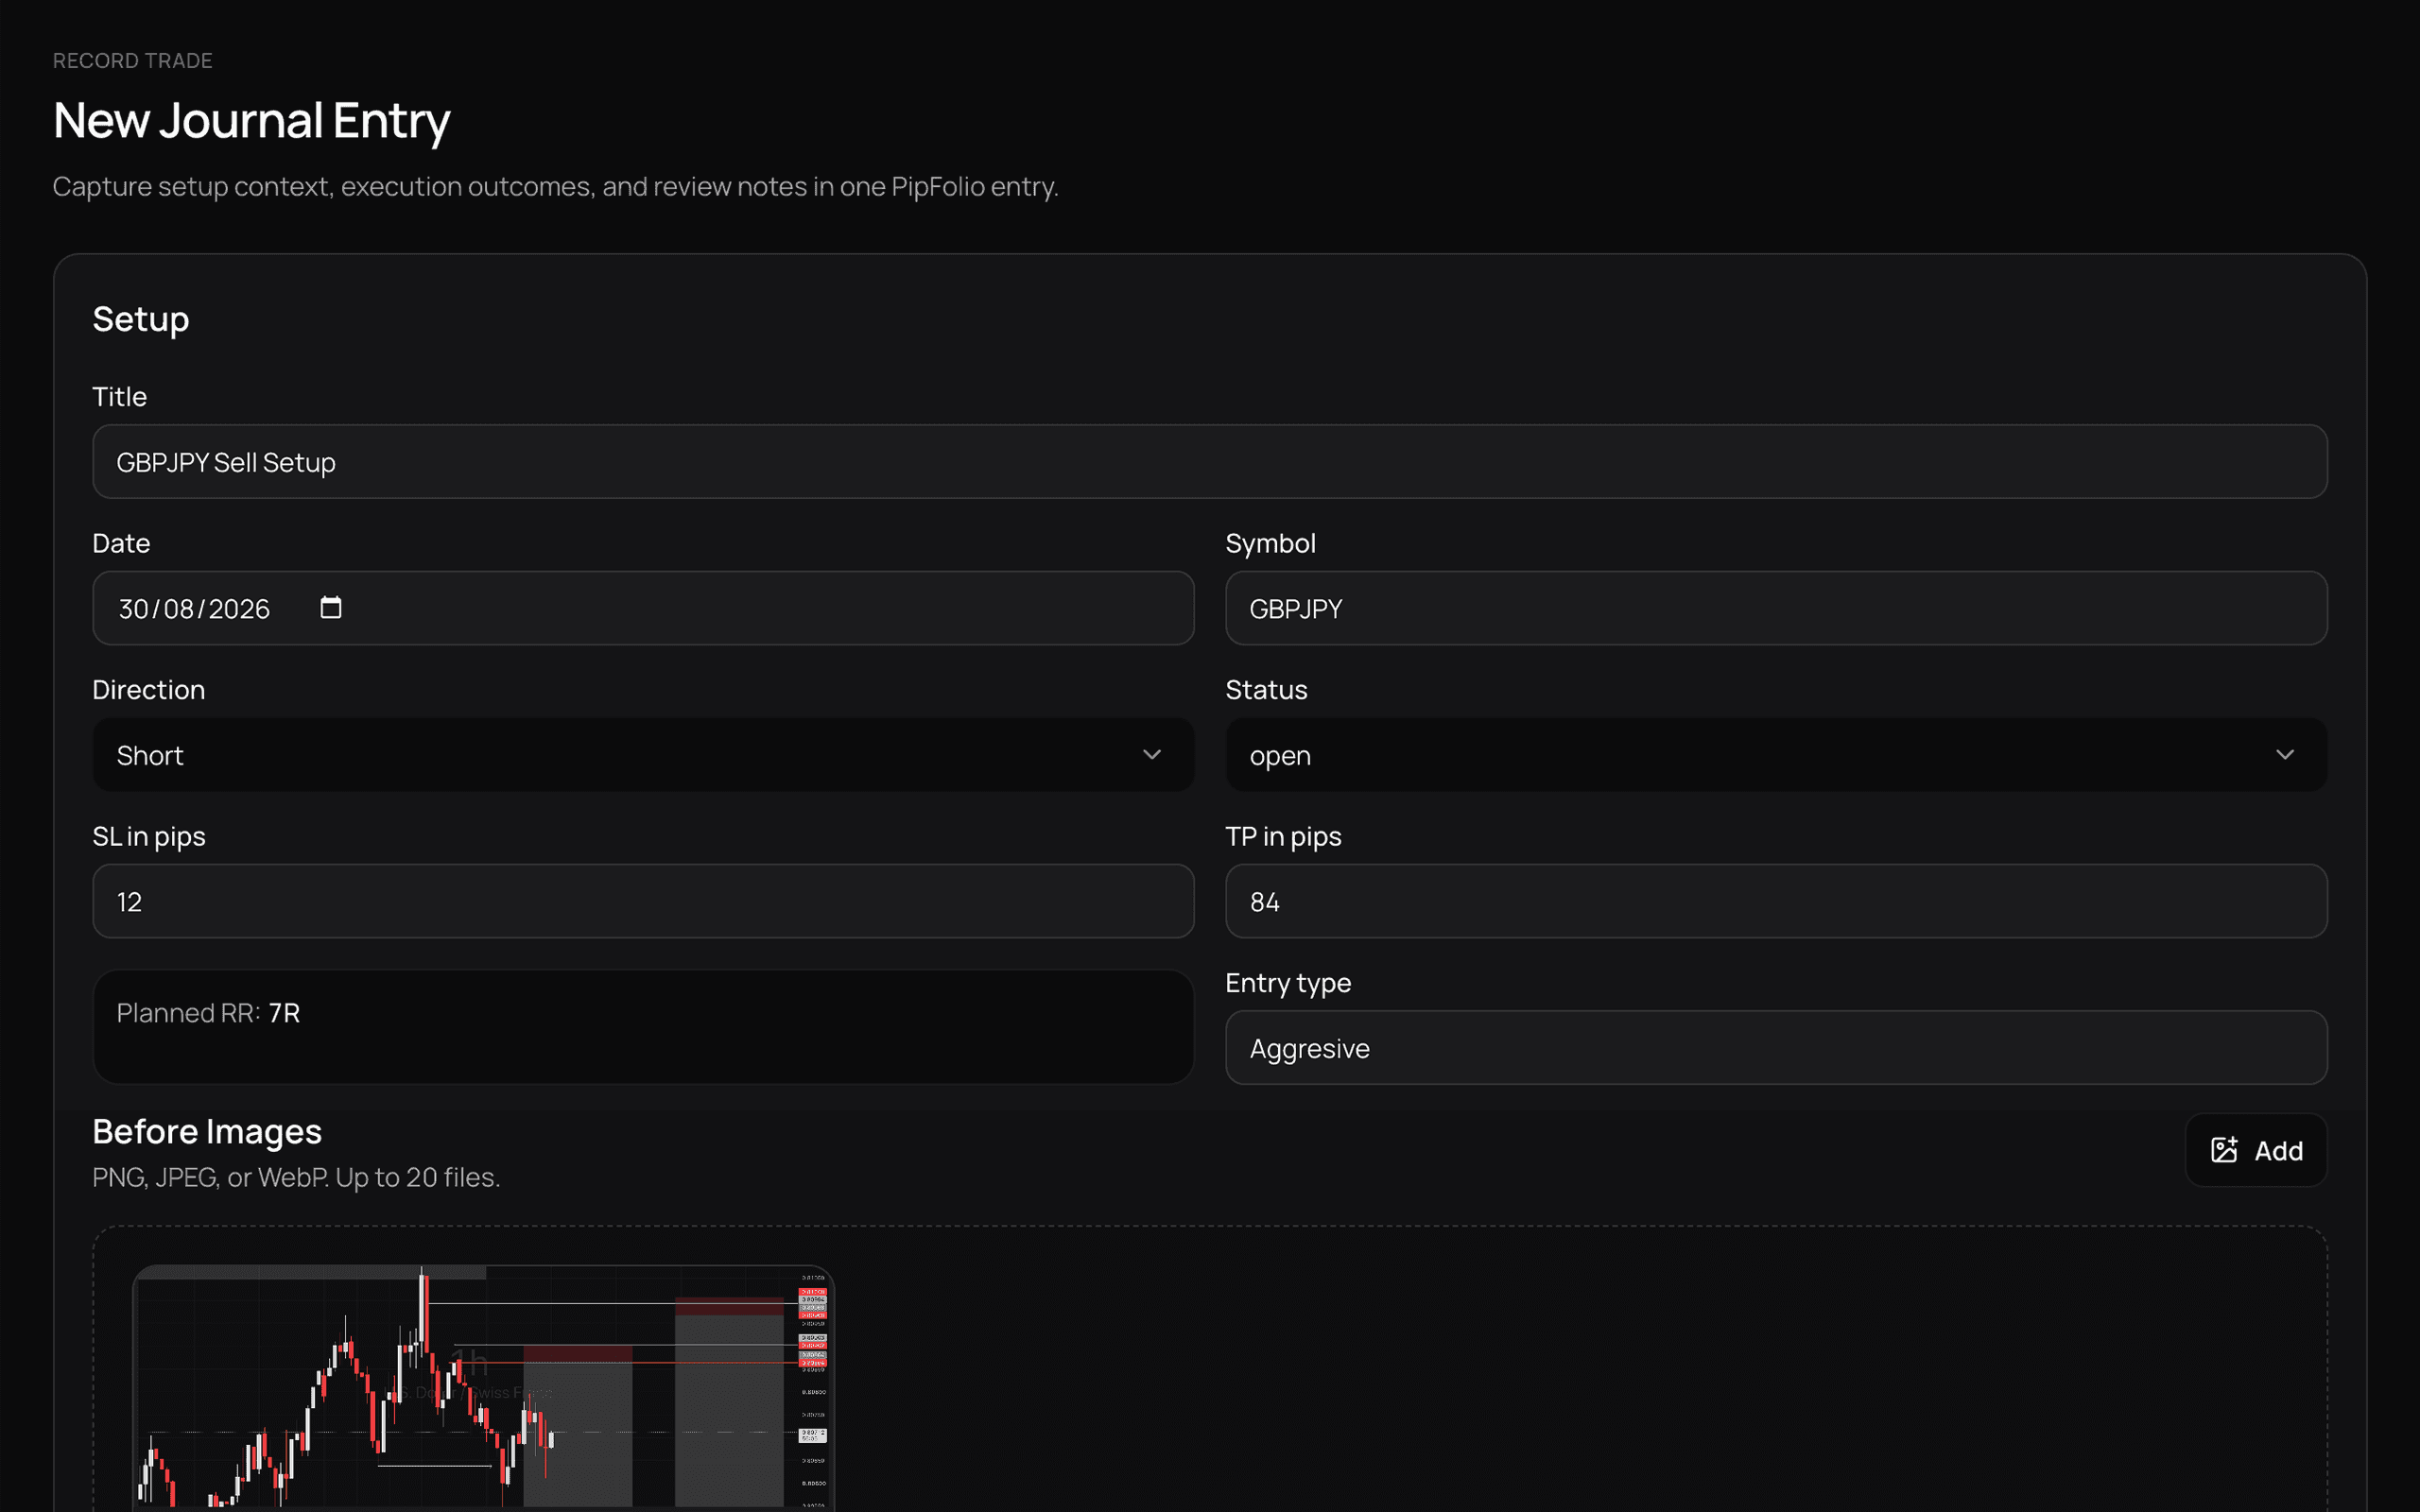Click the Date field showing 30/08/2026
The height and width of the screenshot is (1512, 2420).
[x=643, y=608]
